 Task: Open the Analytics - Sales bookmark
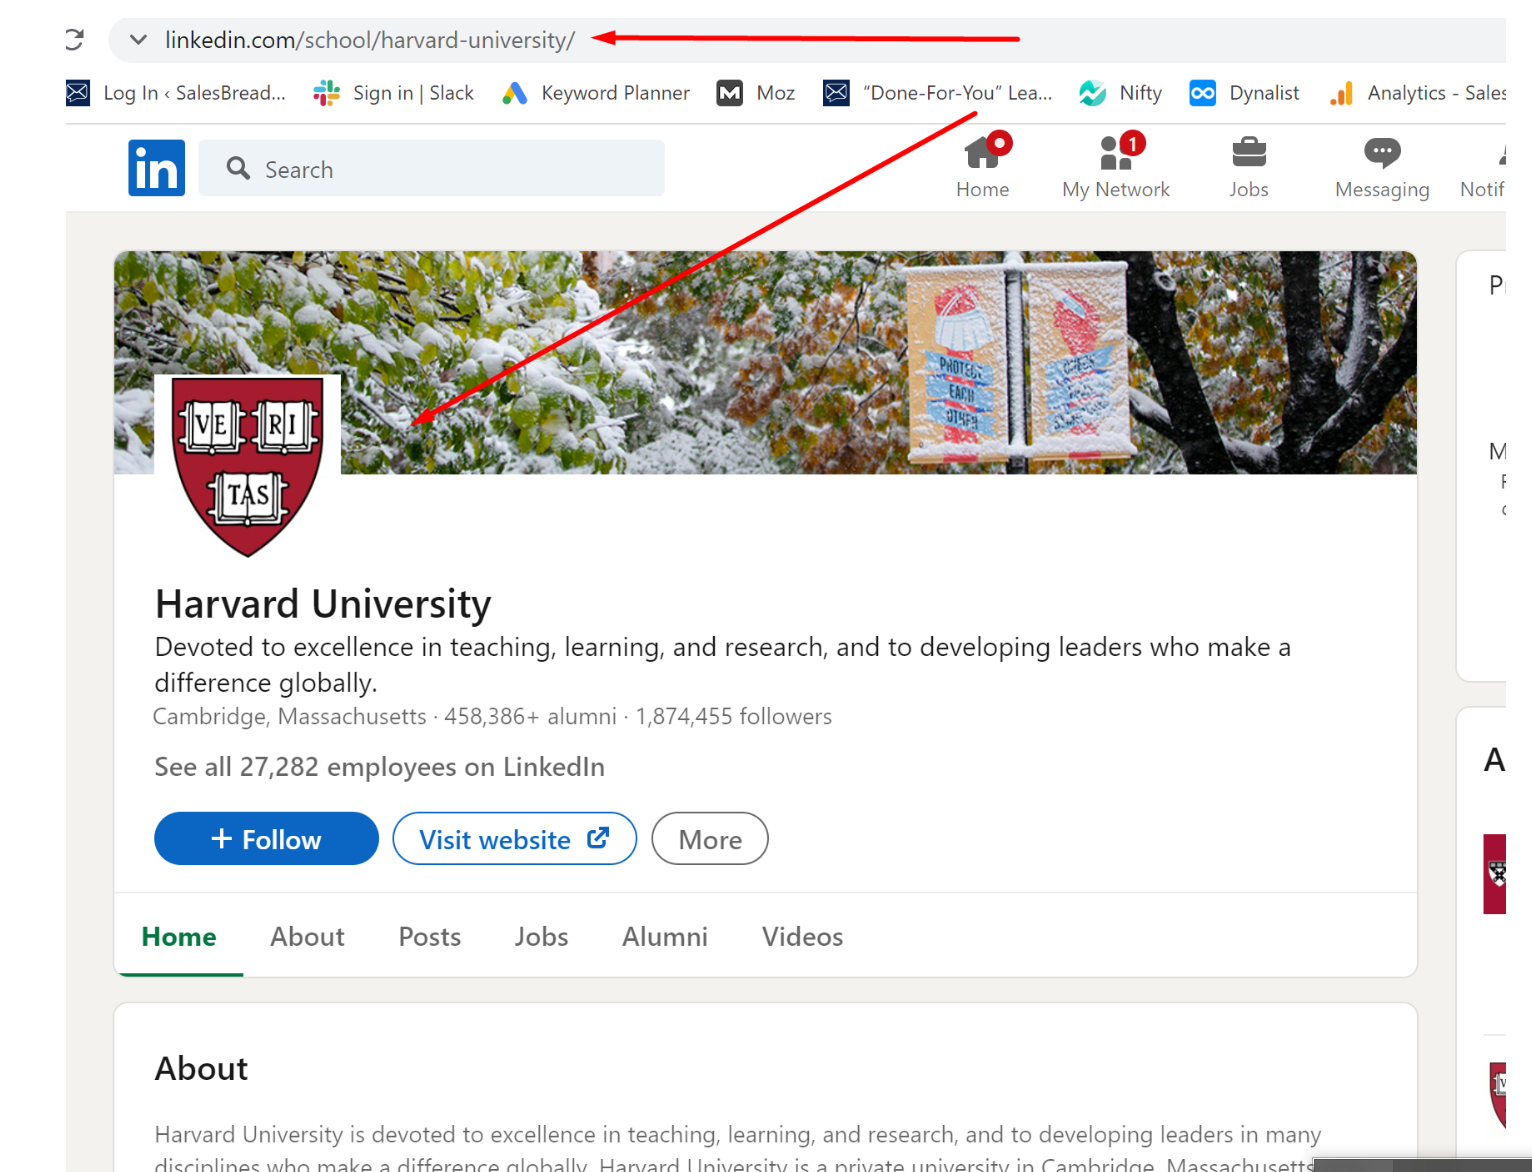click(1418, 93)
